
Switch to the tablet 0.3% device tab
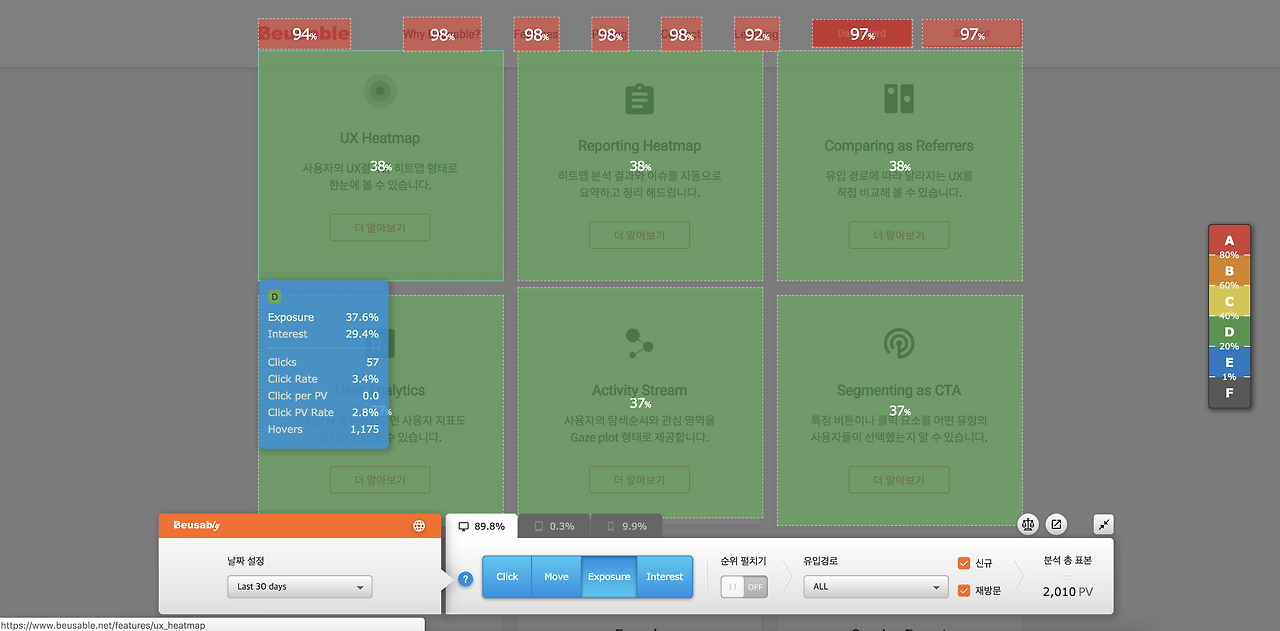pos(554,526)
